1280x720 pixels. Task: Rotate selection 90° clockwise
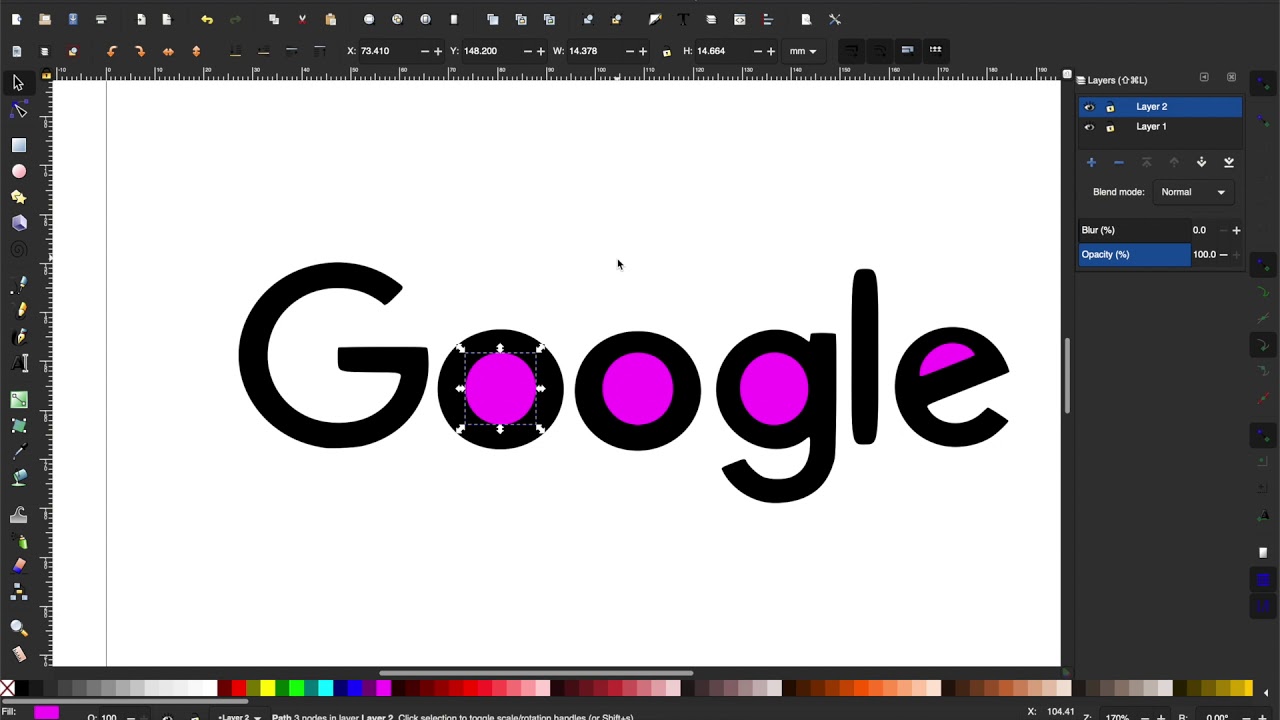(139, 51)
